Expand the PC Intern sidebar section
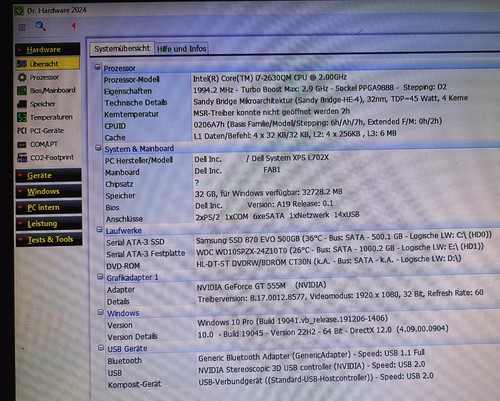This screenshot has height=401, width=500. tap(48, 207)
